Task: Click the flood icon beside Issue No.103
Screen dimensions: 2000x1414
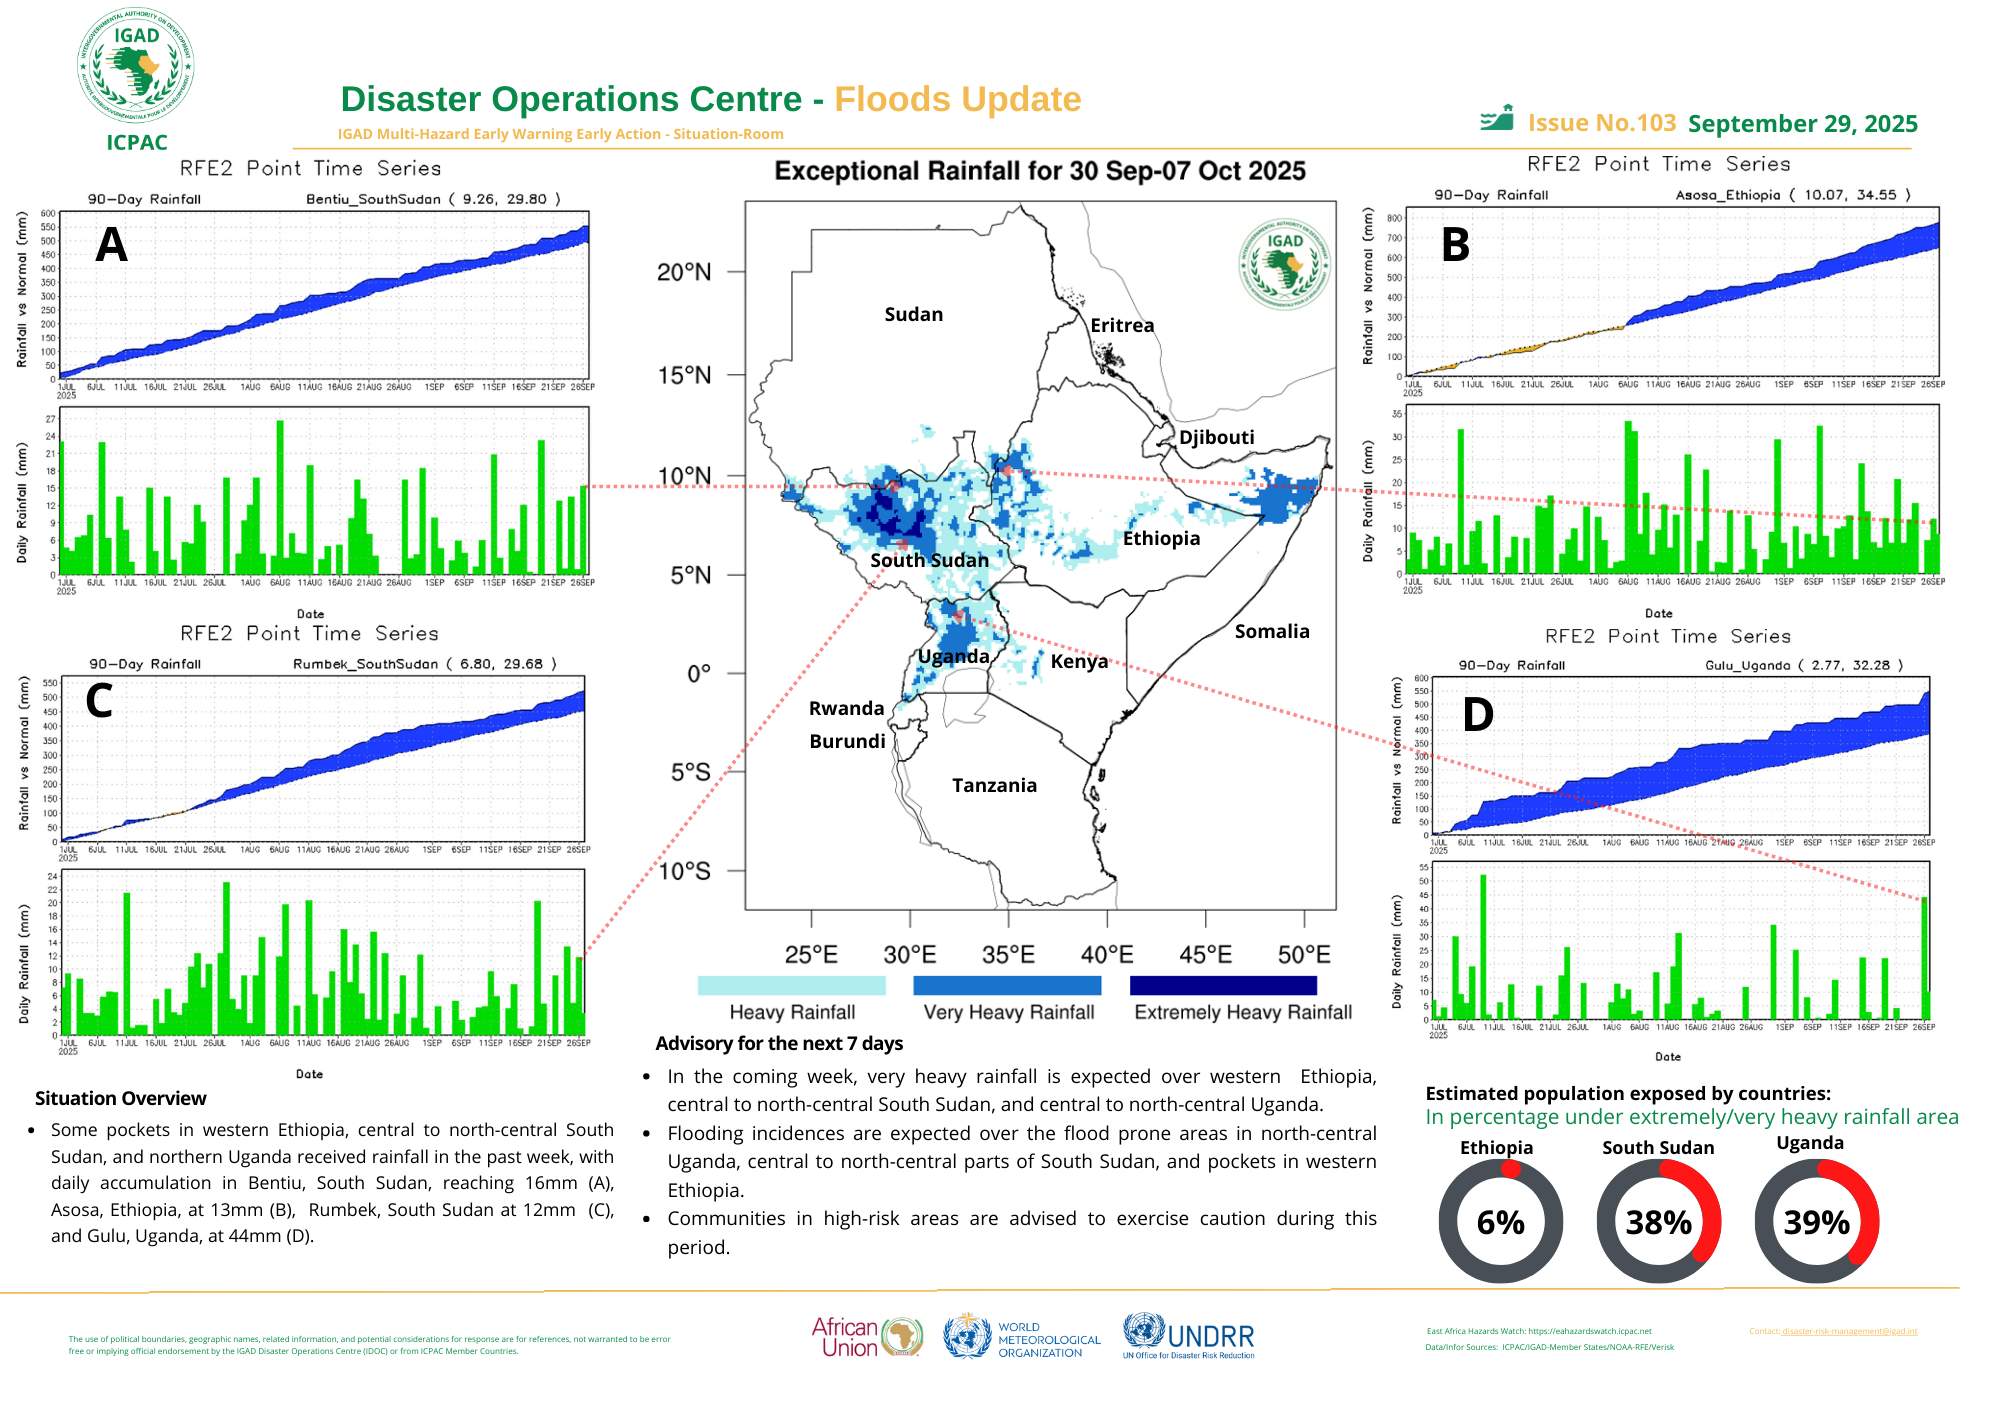Action: pos(1497,119)
